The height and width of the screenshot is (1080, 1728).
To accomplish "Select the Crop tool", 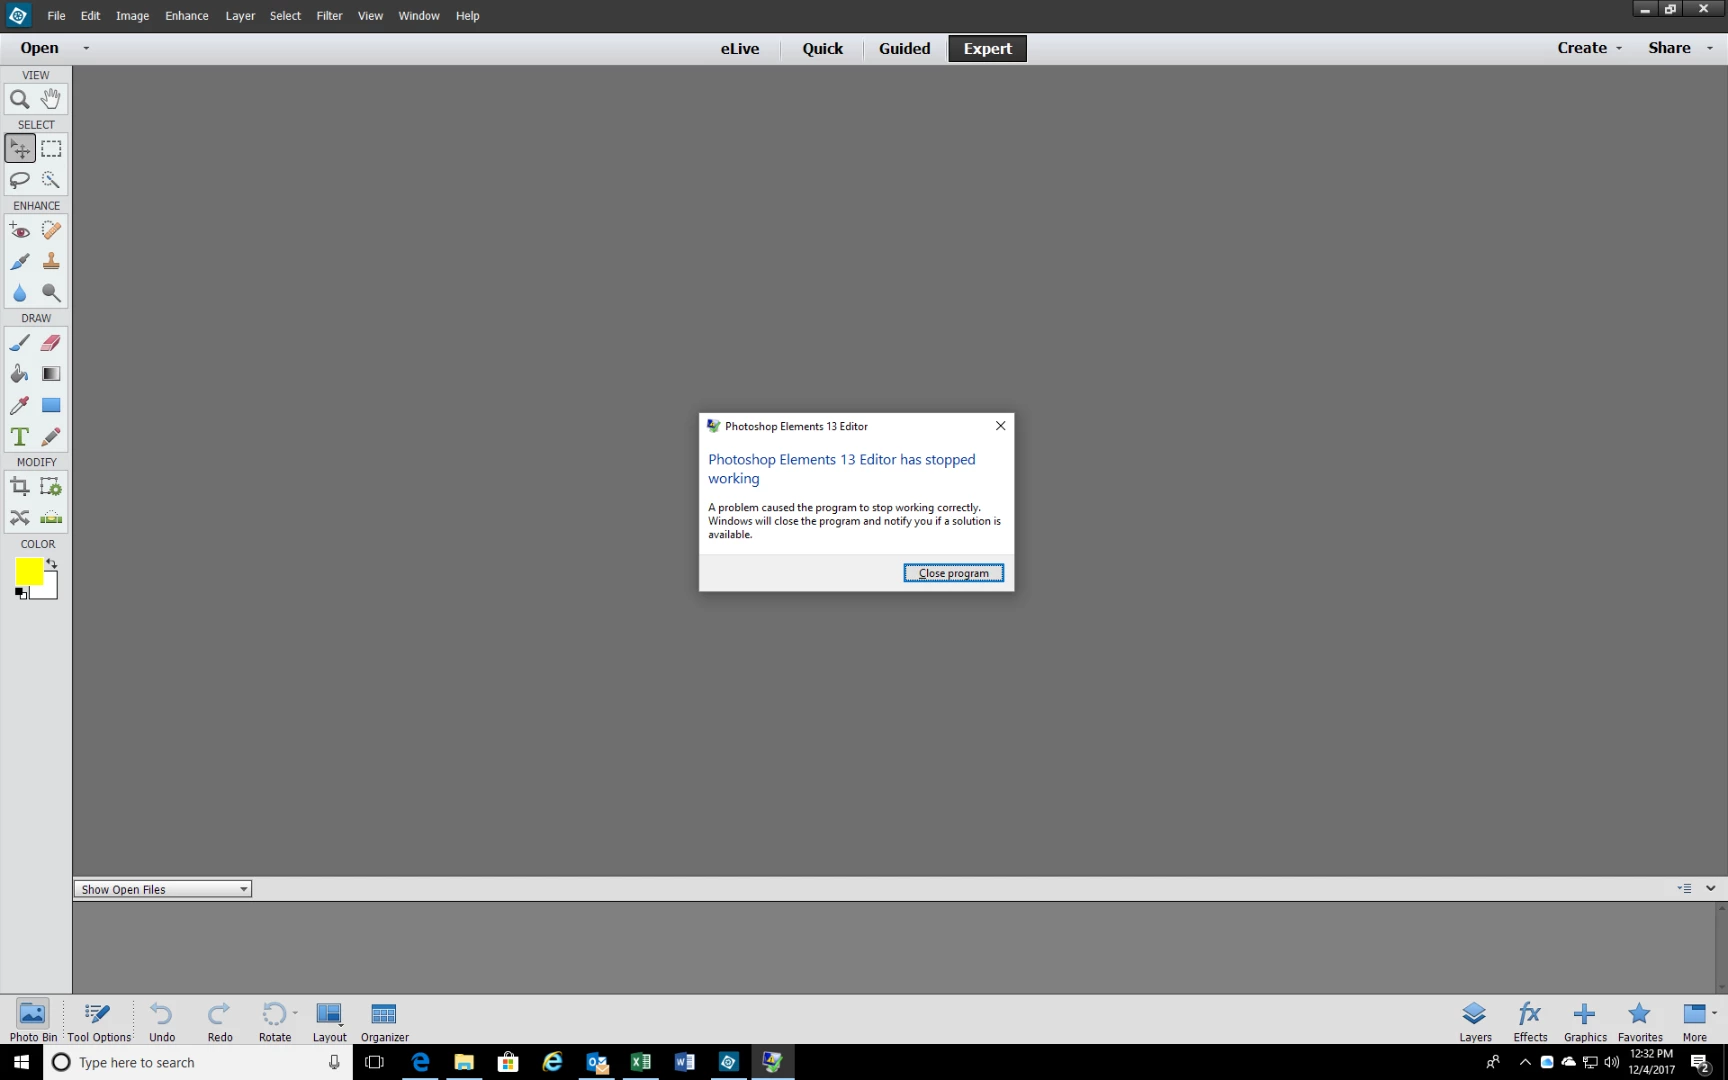I will click(19, 487).
